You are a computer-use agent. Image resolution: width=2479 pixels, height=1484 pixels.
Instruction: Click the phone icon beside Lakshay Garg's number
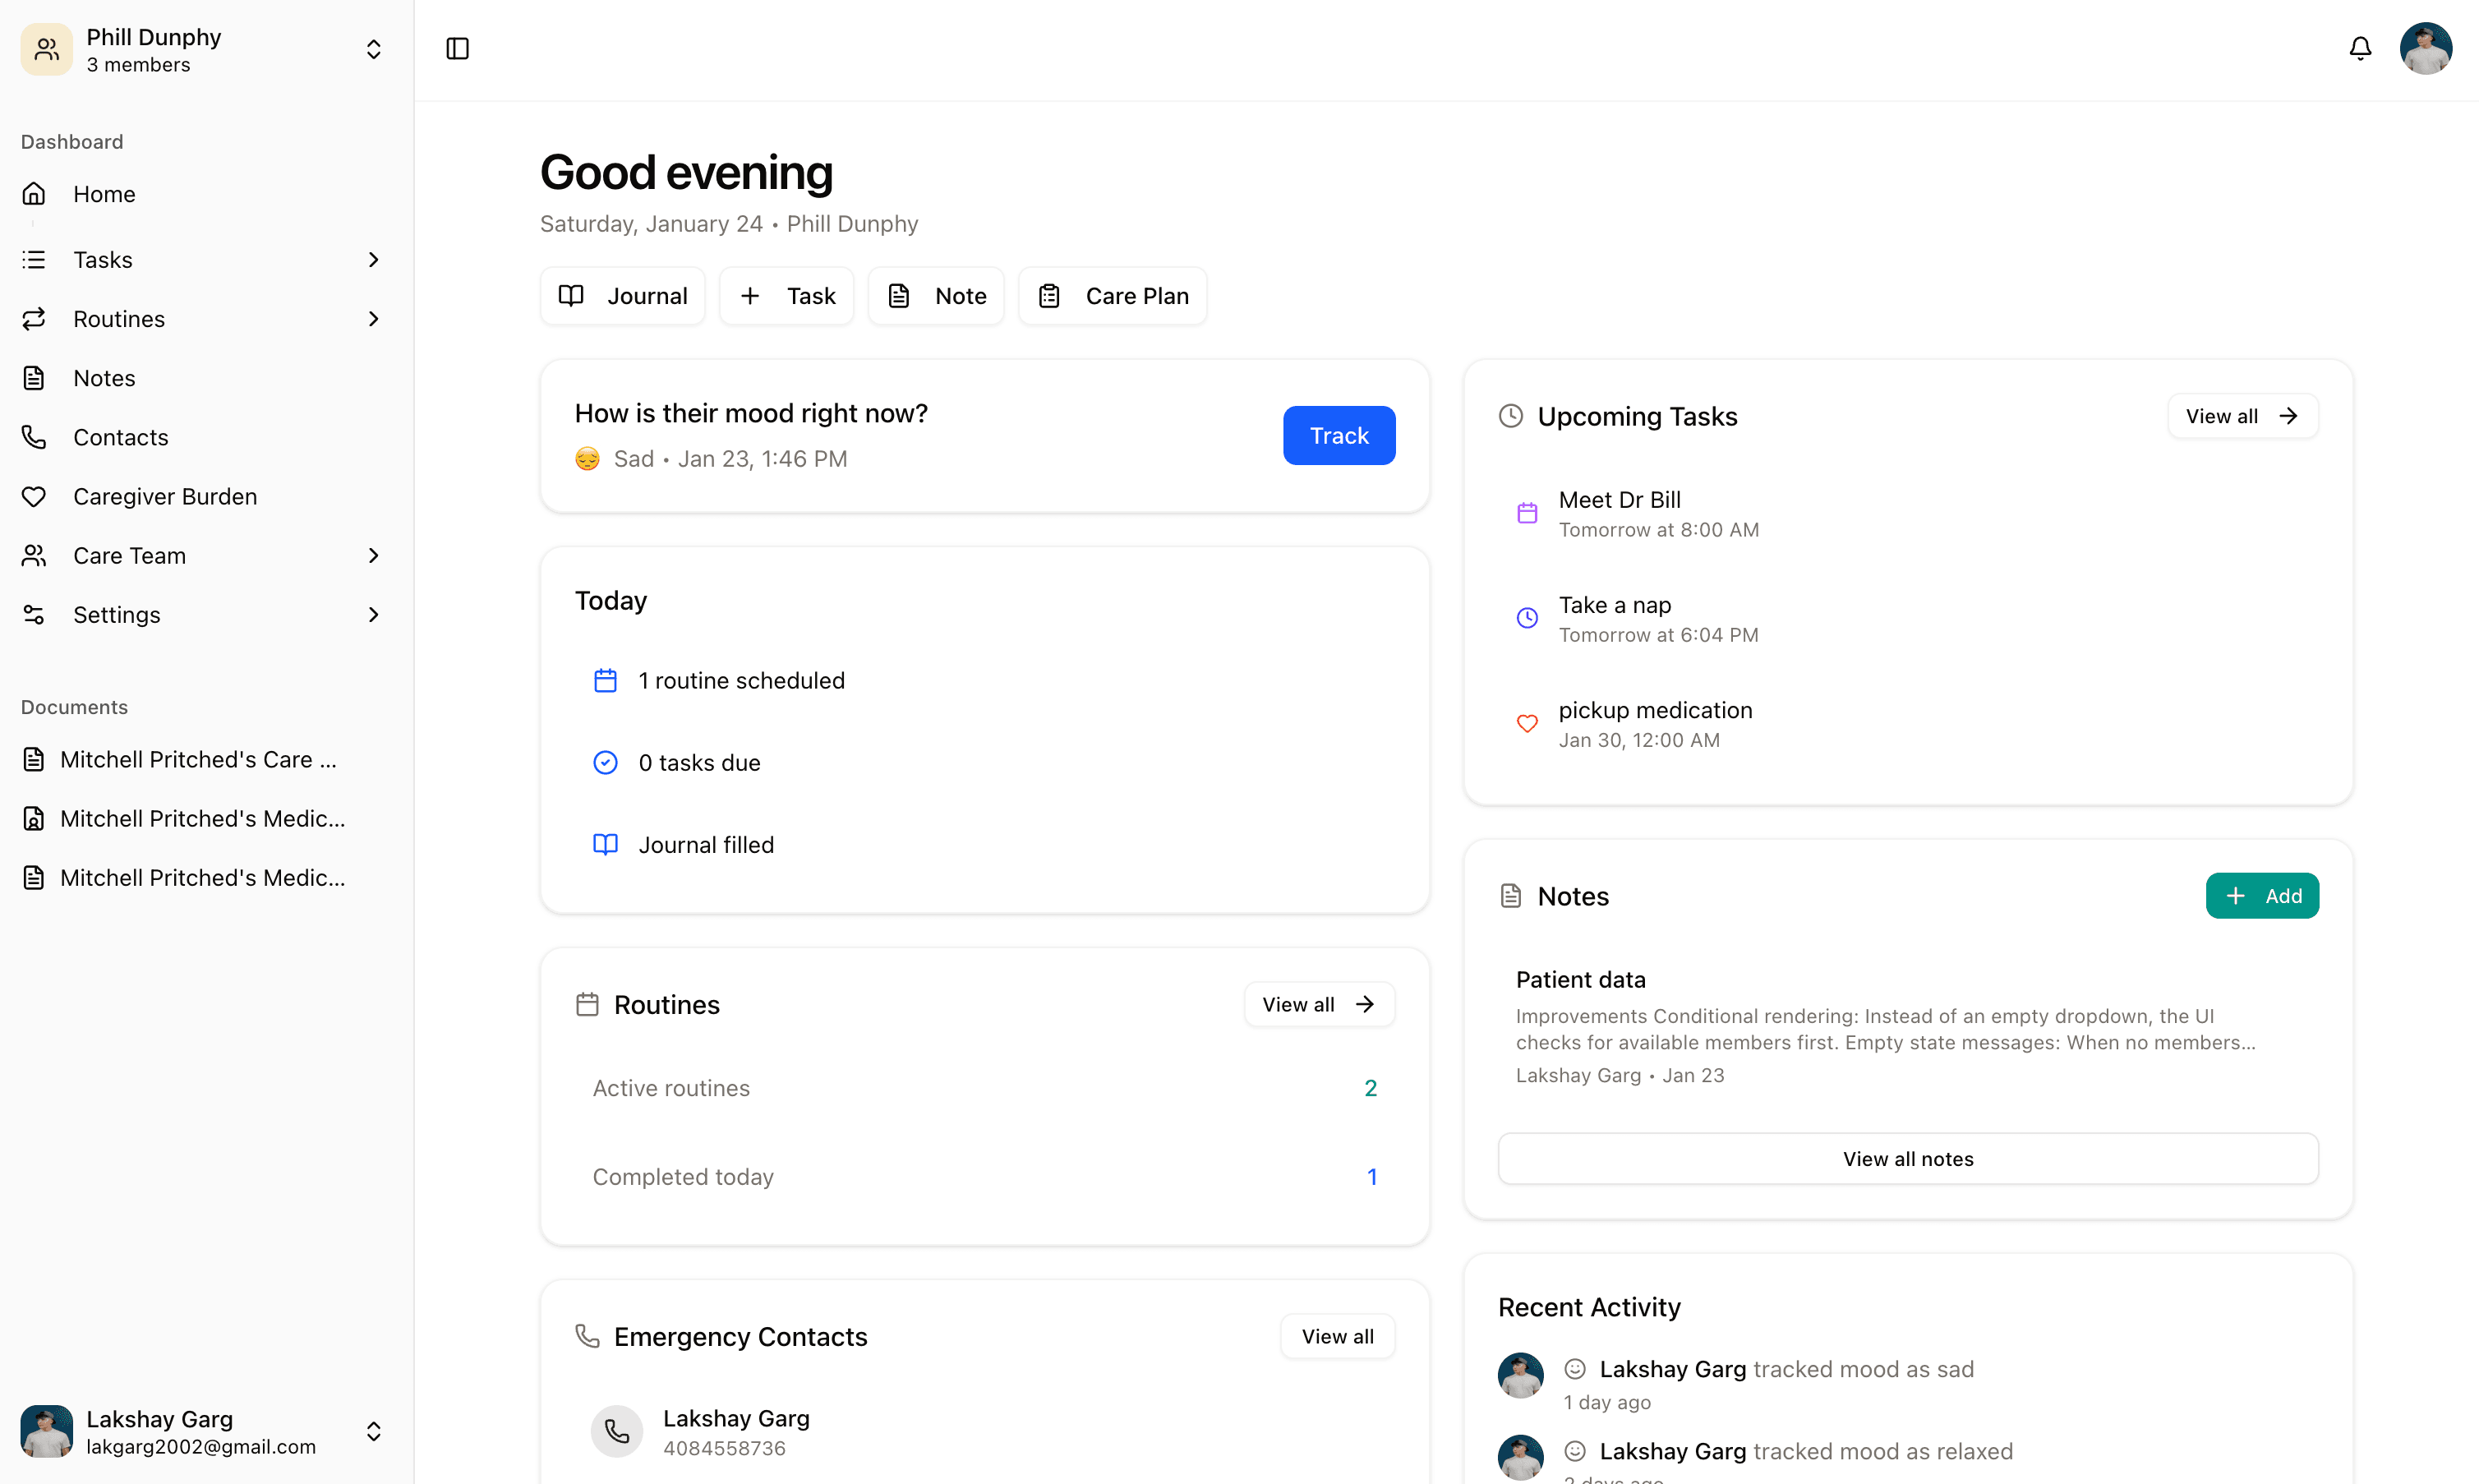(617, 1431)
